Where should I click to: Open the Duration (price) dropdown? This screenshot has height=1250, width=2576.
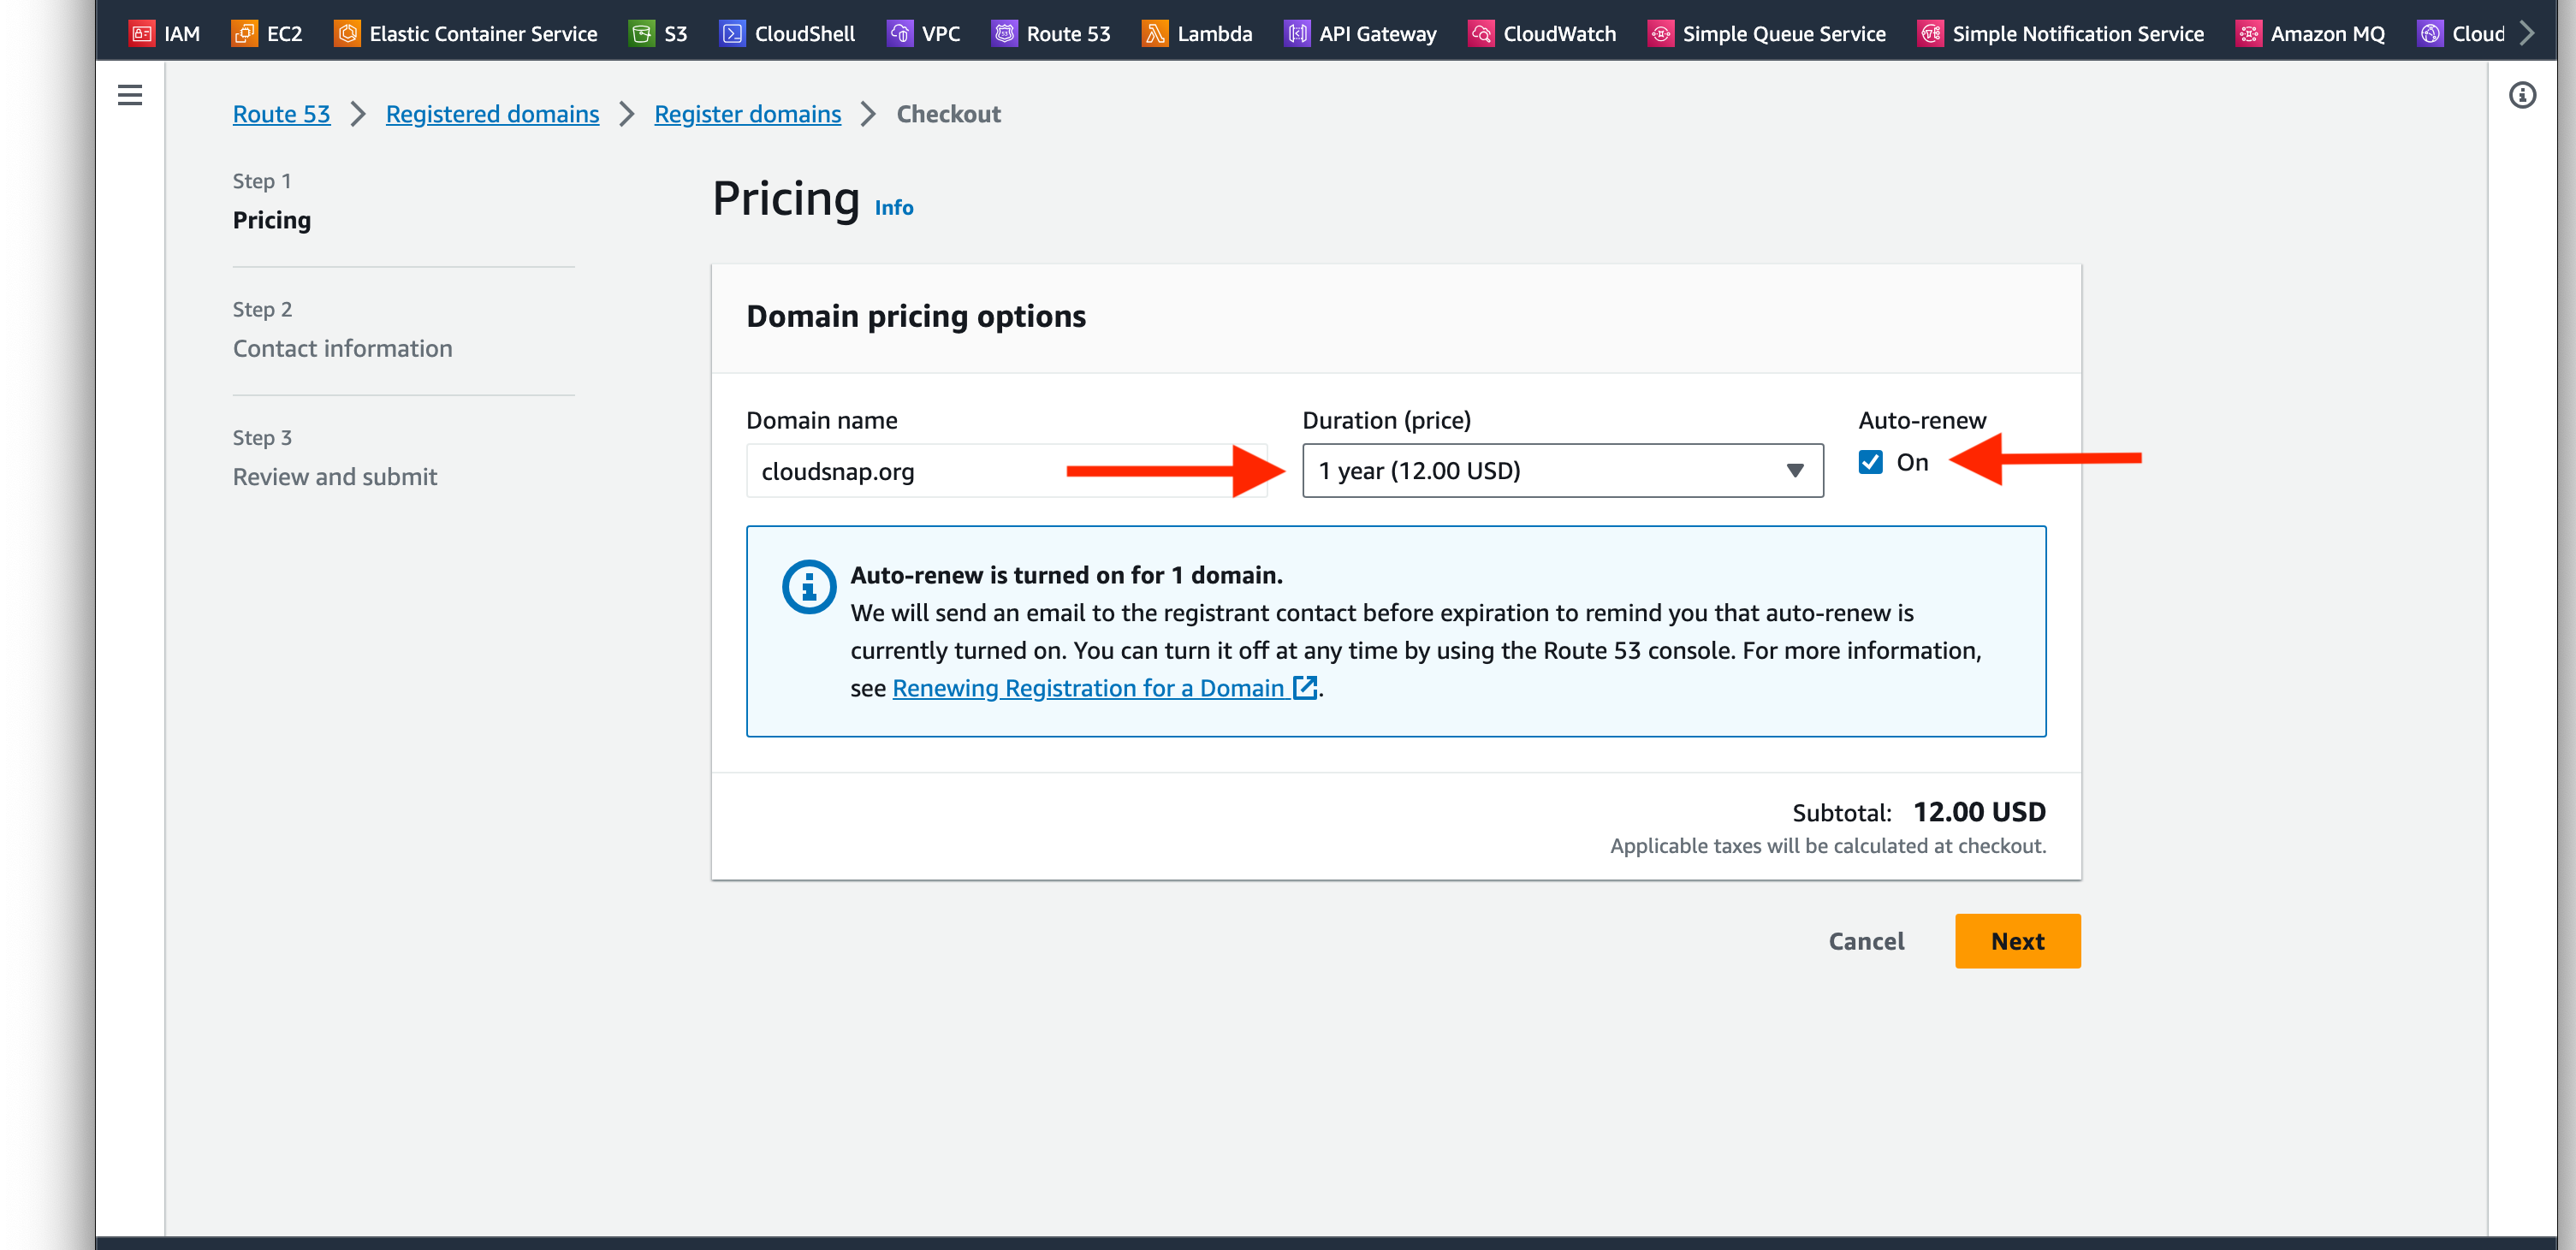tap(1562, 471)
